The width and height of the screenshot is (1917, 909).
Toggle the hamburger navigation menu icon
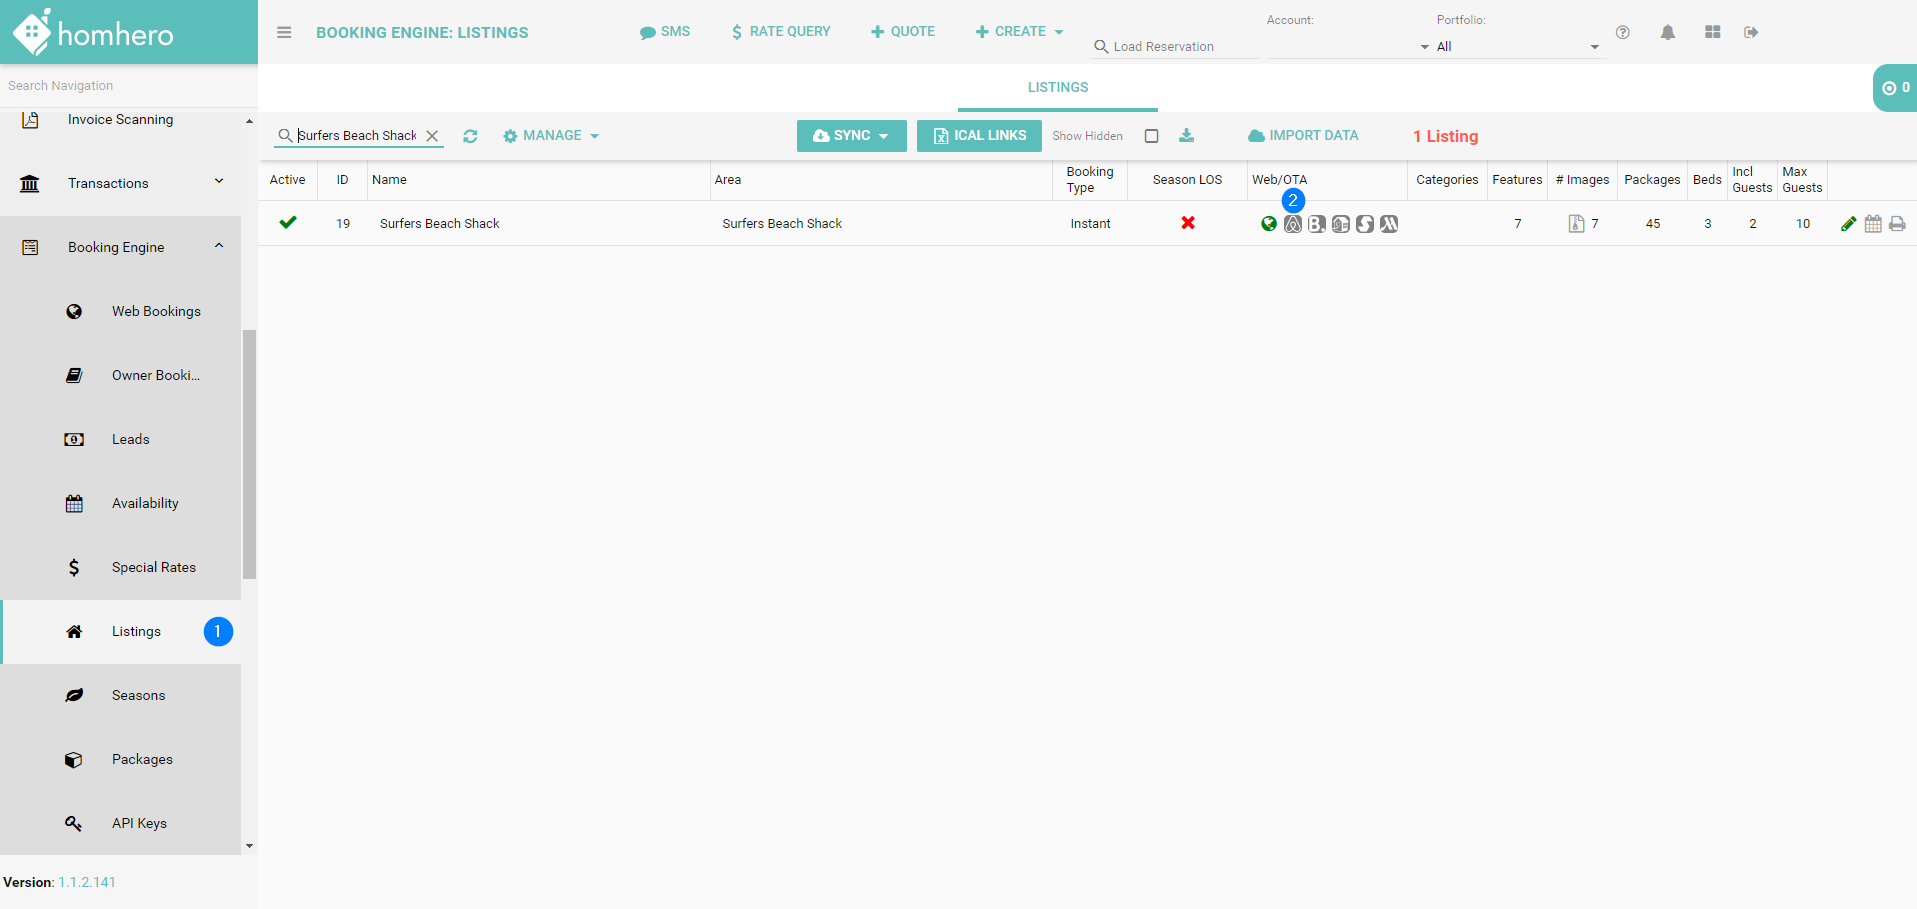tap(284, 32)
